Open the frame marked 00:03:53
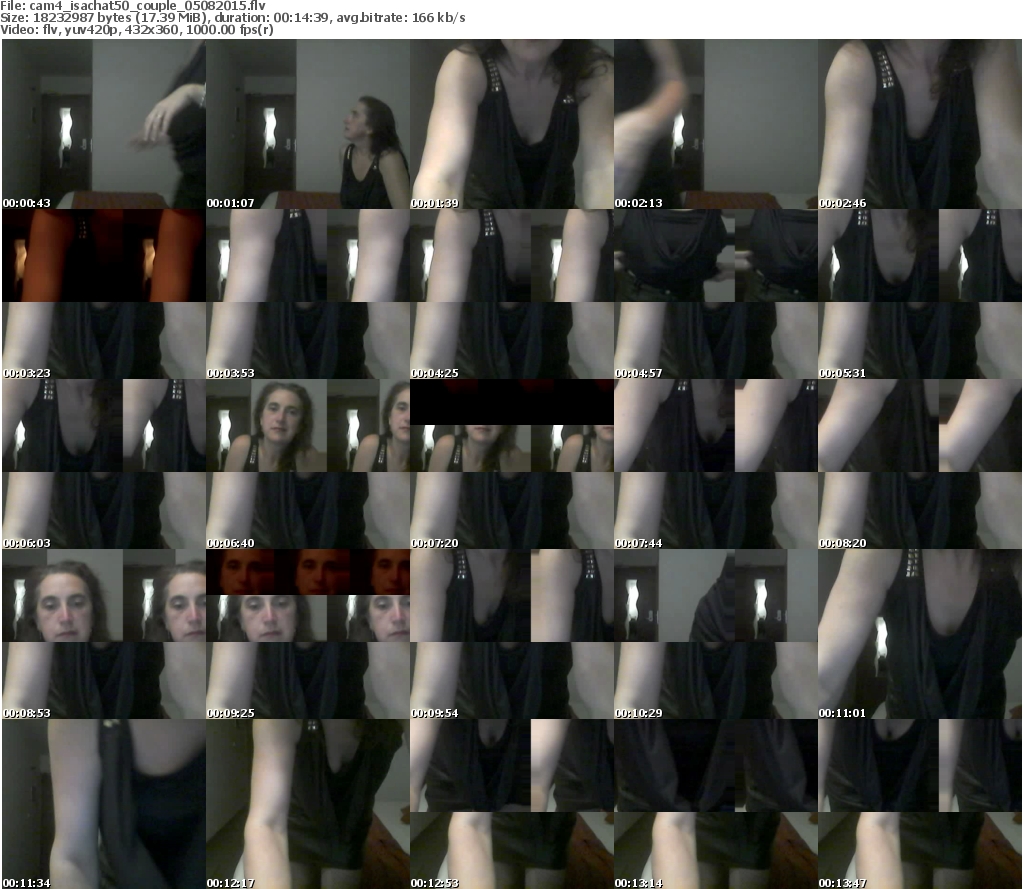 tap(308, 294)
